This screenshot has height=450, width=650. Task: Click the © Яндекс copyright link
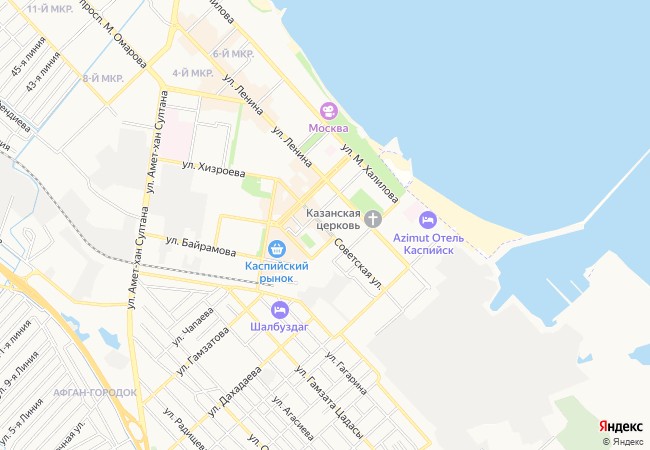point(623,442)
